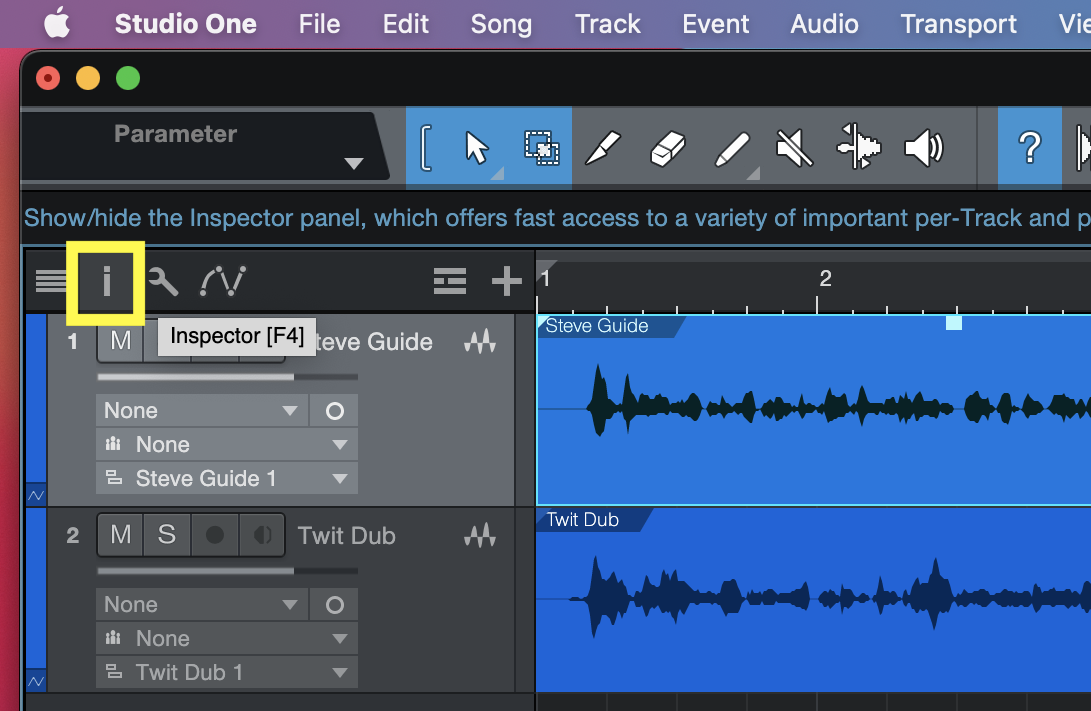1091x711 pixels.
Task: Arm record on Twit Dub track
Action: [214, 536]
